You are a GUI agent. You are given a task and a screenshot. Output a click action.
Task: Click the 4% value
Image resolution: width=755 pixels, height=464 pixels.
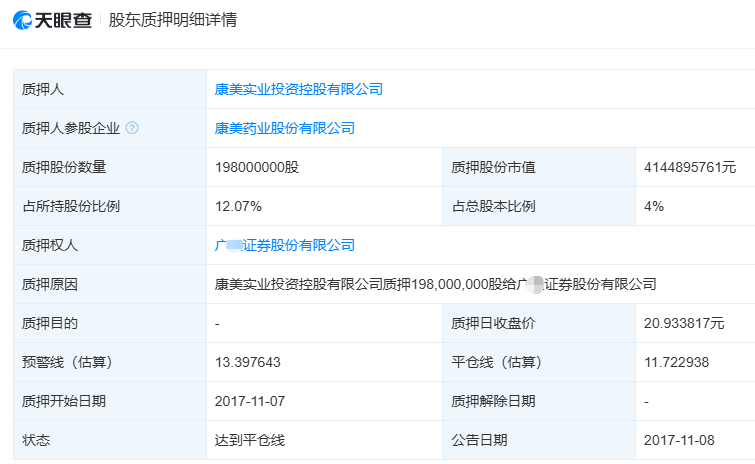[654, 206]
